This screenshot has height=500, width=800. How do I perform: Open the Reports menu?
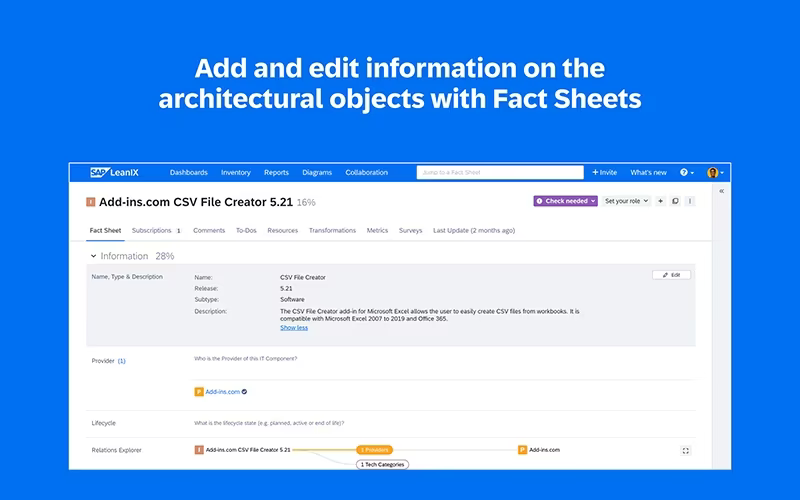point(277,172)
